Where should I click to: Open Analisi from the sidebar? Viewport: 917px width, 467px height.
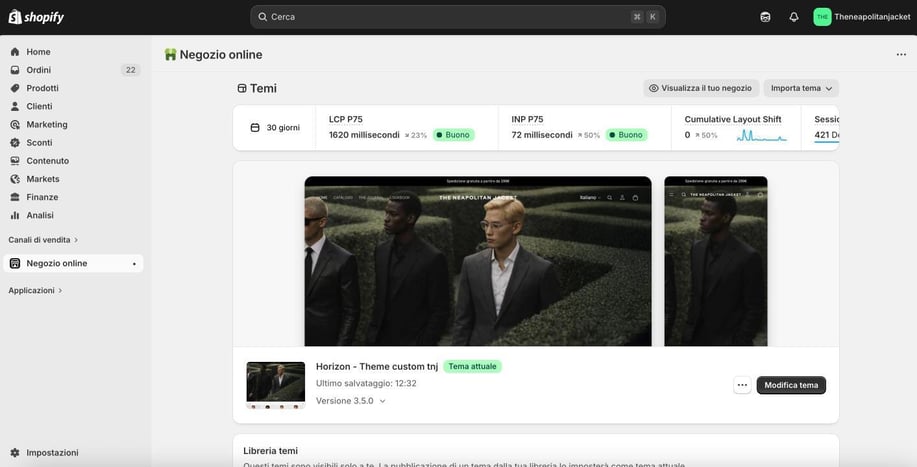pyautogui.click(x=40, y=215)
